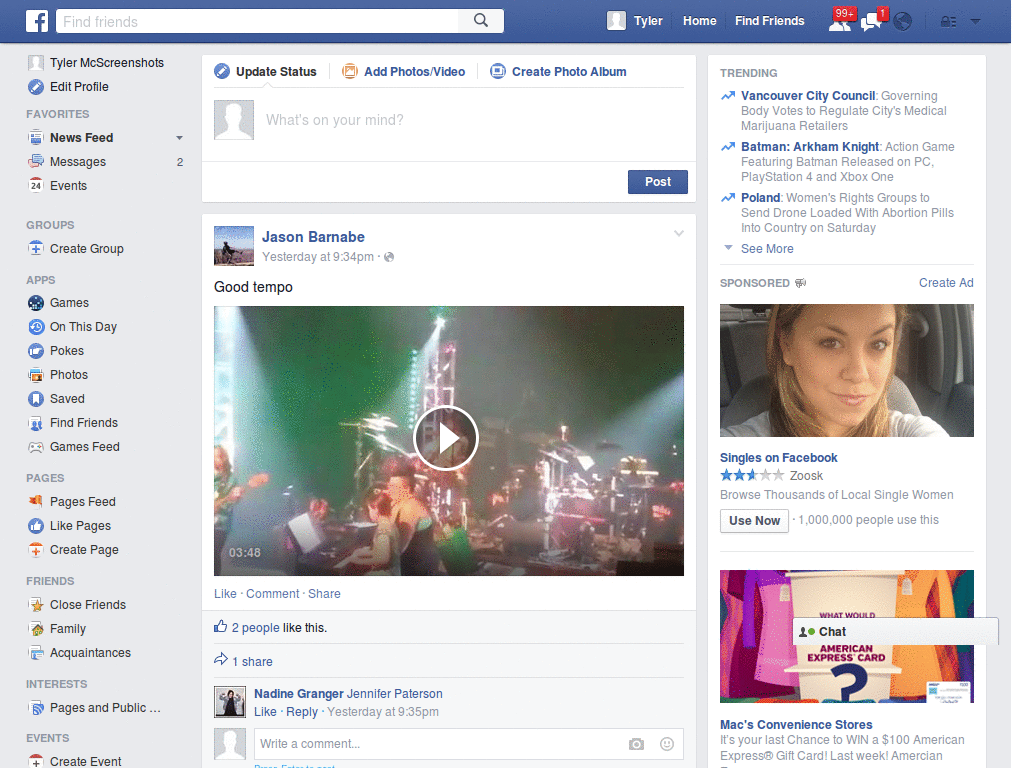The height and width of the screenshot is (768, 1024).
Task: Click the Comment link under the video
Action: 272,594
